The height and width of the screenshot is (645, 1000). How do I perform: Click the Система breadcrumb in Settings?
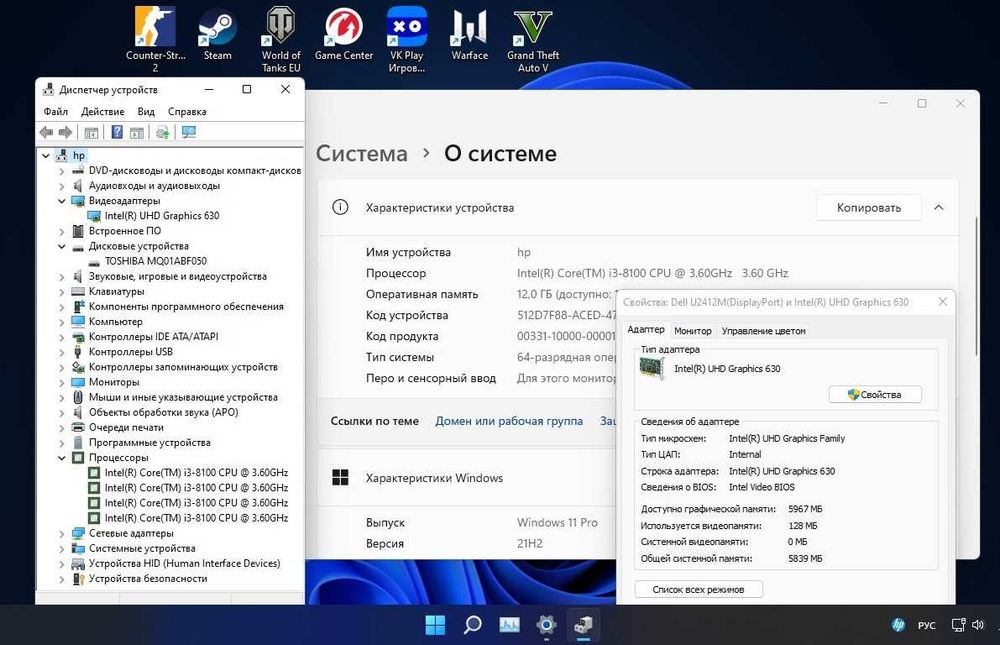[362, 153]
